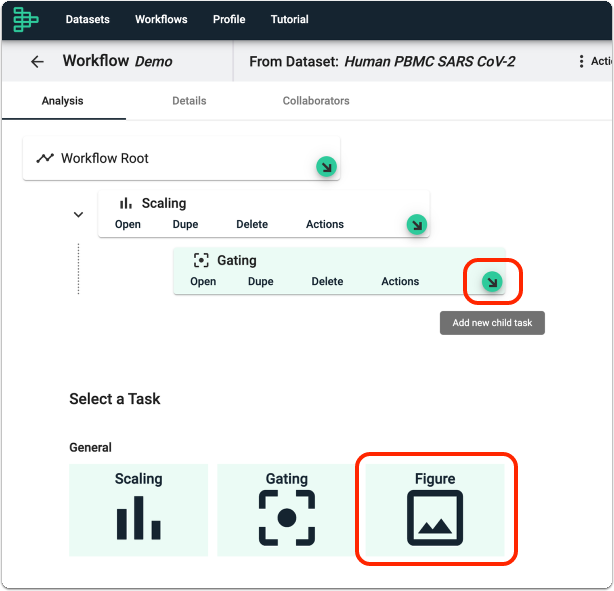Click the Human PBMC SARS CoV-2 dataset name
The height and width of the screenshot is (591, 614).
pyautogui.click(x=430, y=61)
